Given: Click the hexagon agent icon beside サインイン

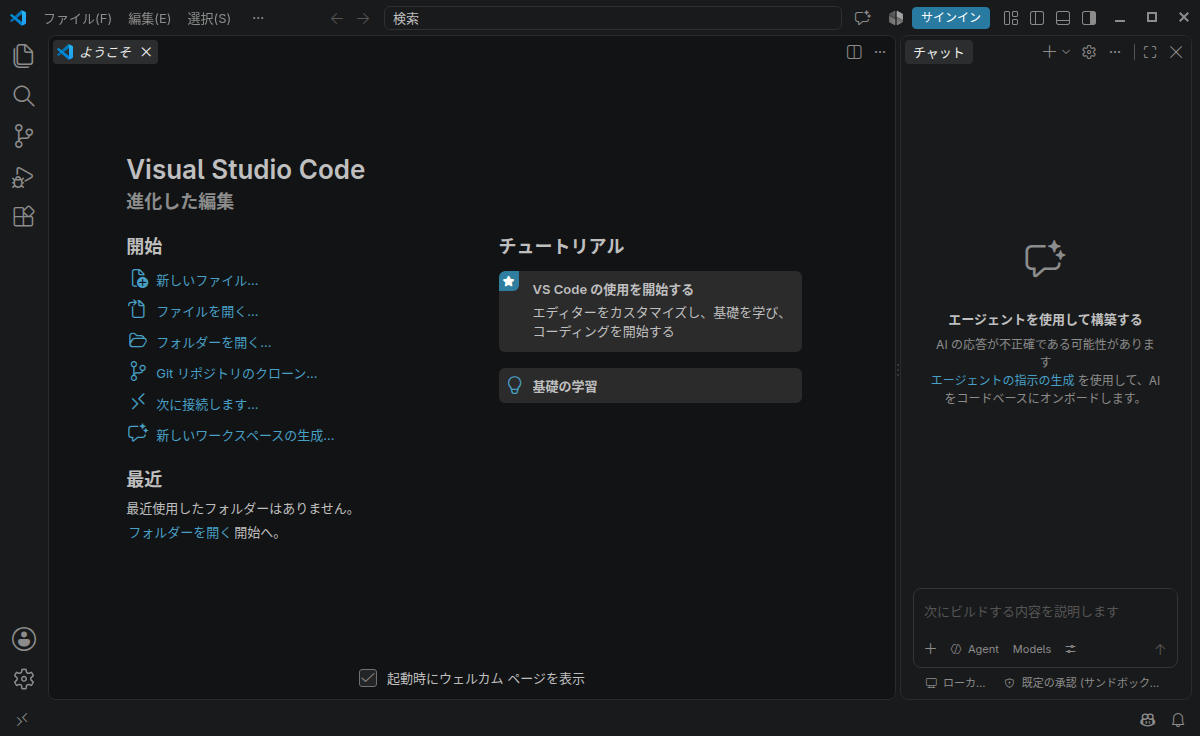Looking at the screenshot, I should click(896, 18).
